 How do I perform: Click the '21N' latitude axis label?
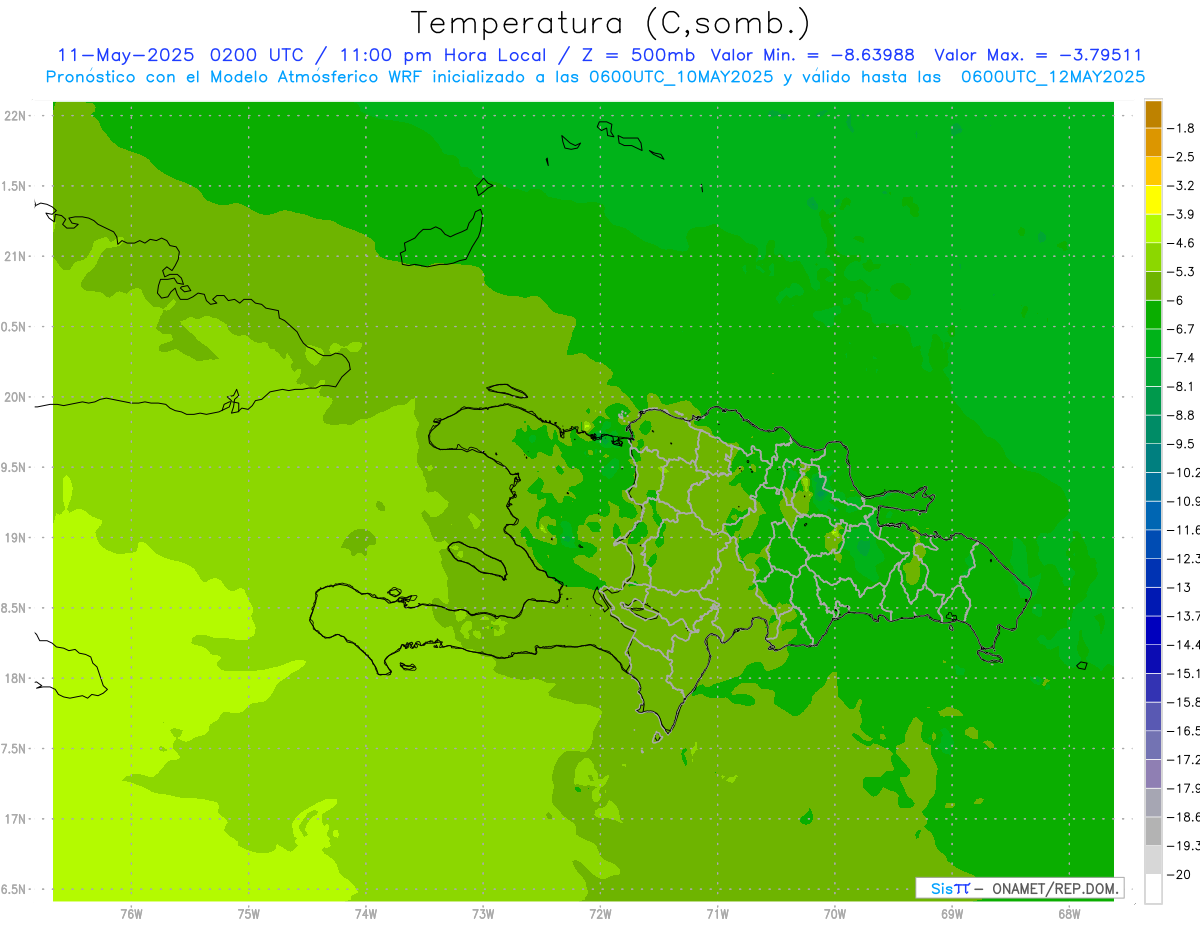click(x=16, y=257)
